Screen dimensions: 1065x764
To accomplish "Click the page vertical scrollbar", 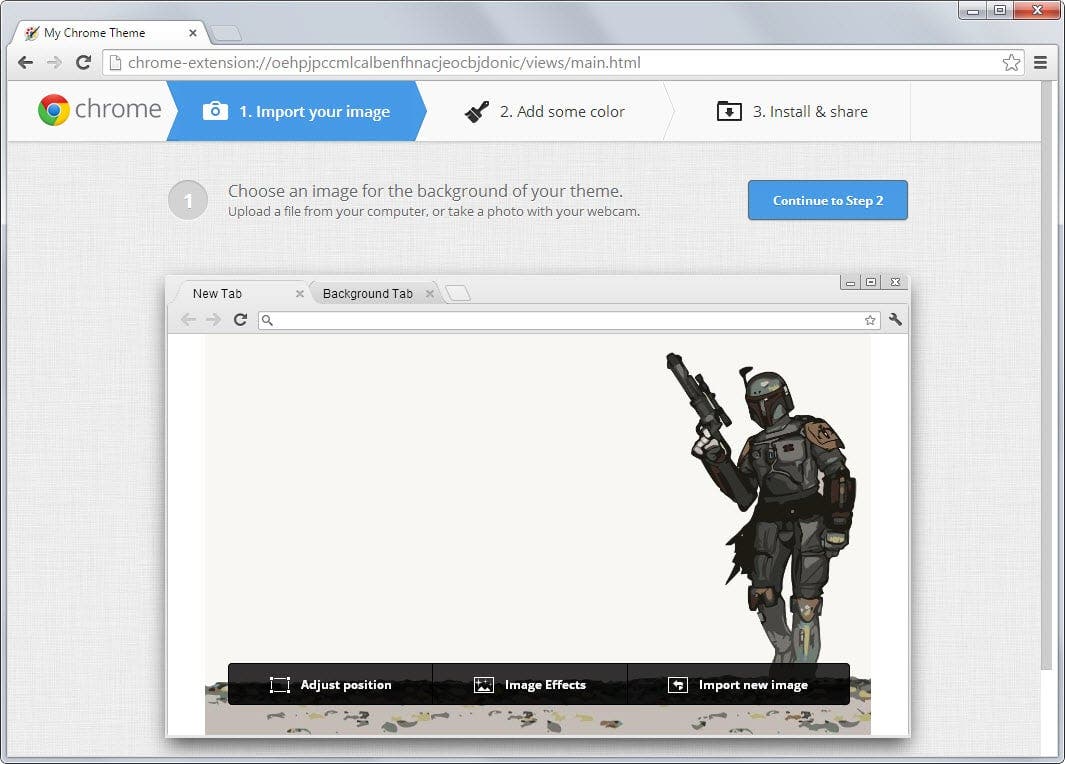I will point(1046,375).
